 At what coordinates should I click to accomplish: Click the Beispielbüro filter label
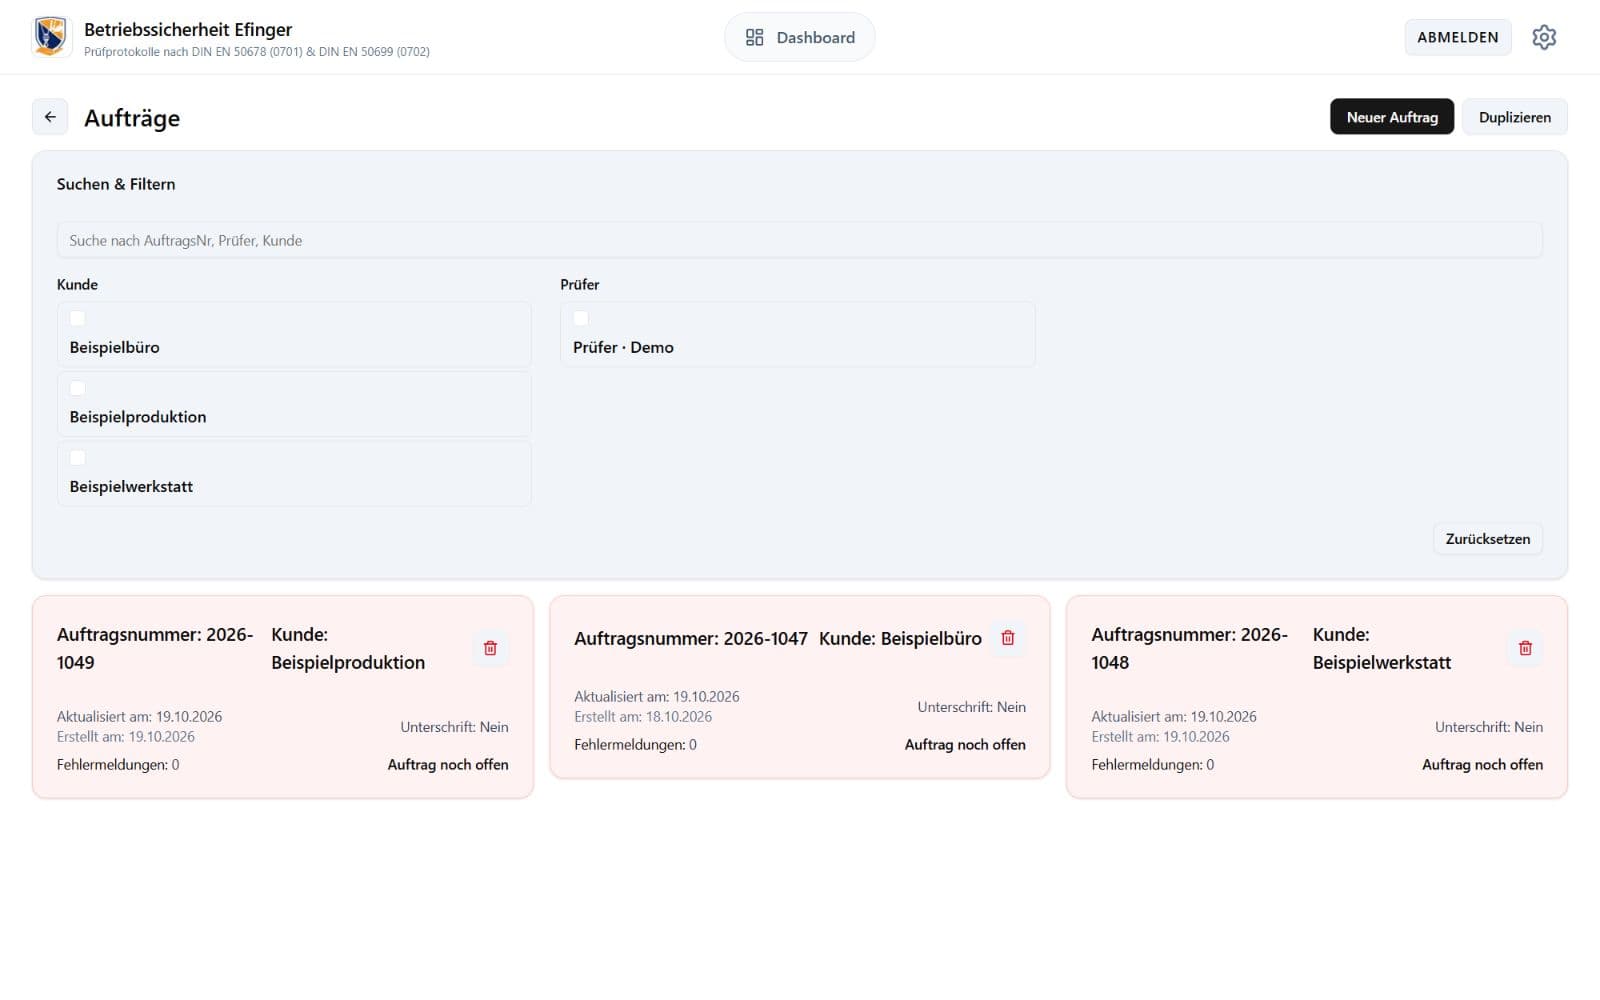pyautogui.click(x=115, y=347)
